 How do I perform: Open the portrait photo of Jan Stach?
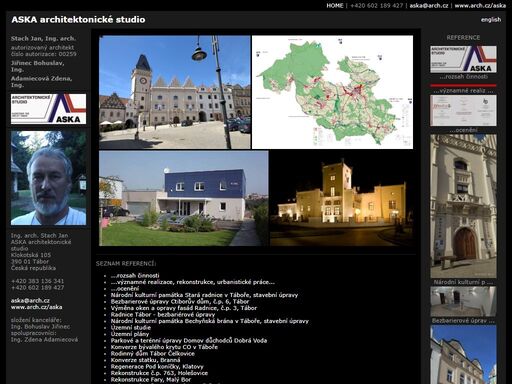[48, 178]
